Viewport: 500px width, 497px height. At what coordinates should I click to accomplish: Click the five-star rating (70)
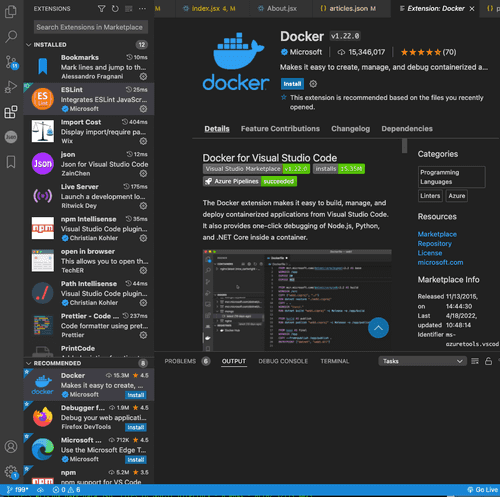(x=428, y=52)
